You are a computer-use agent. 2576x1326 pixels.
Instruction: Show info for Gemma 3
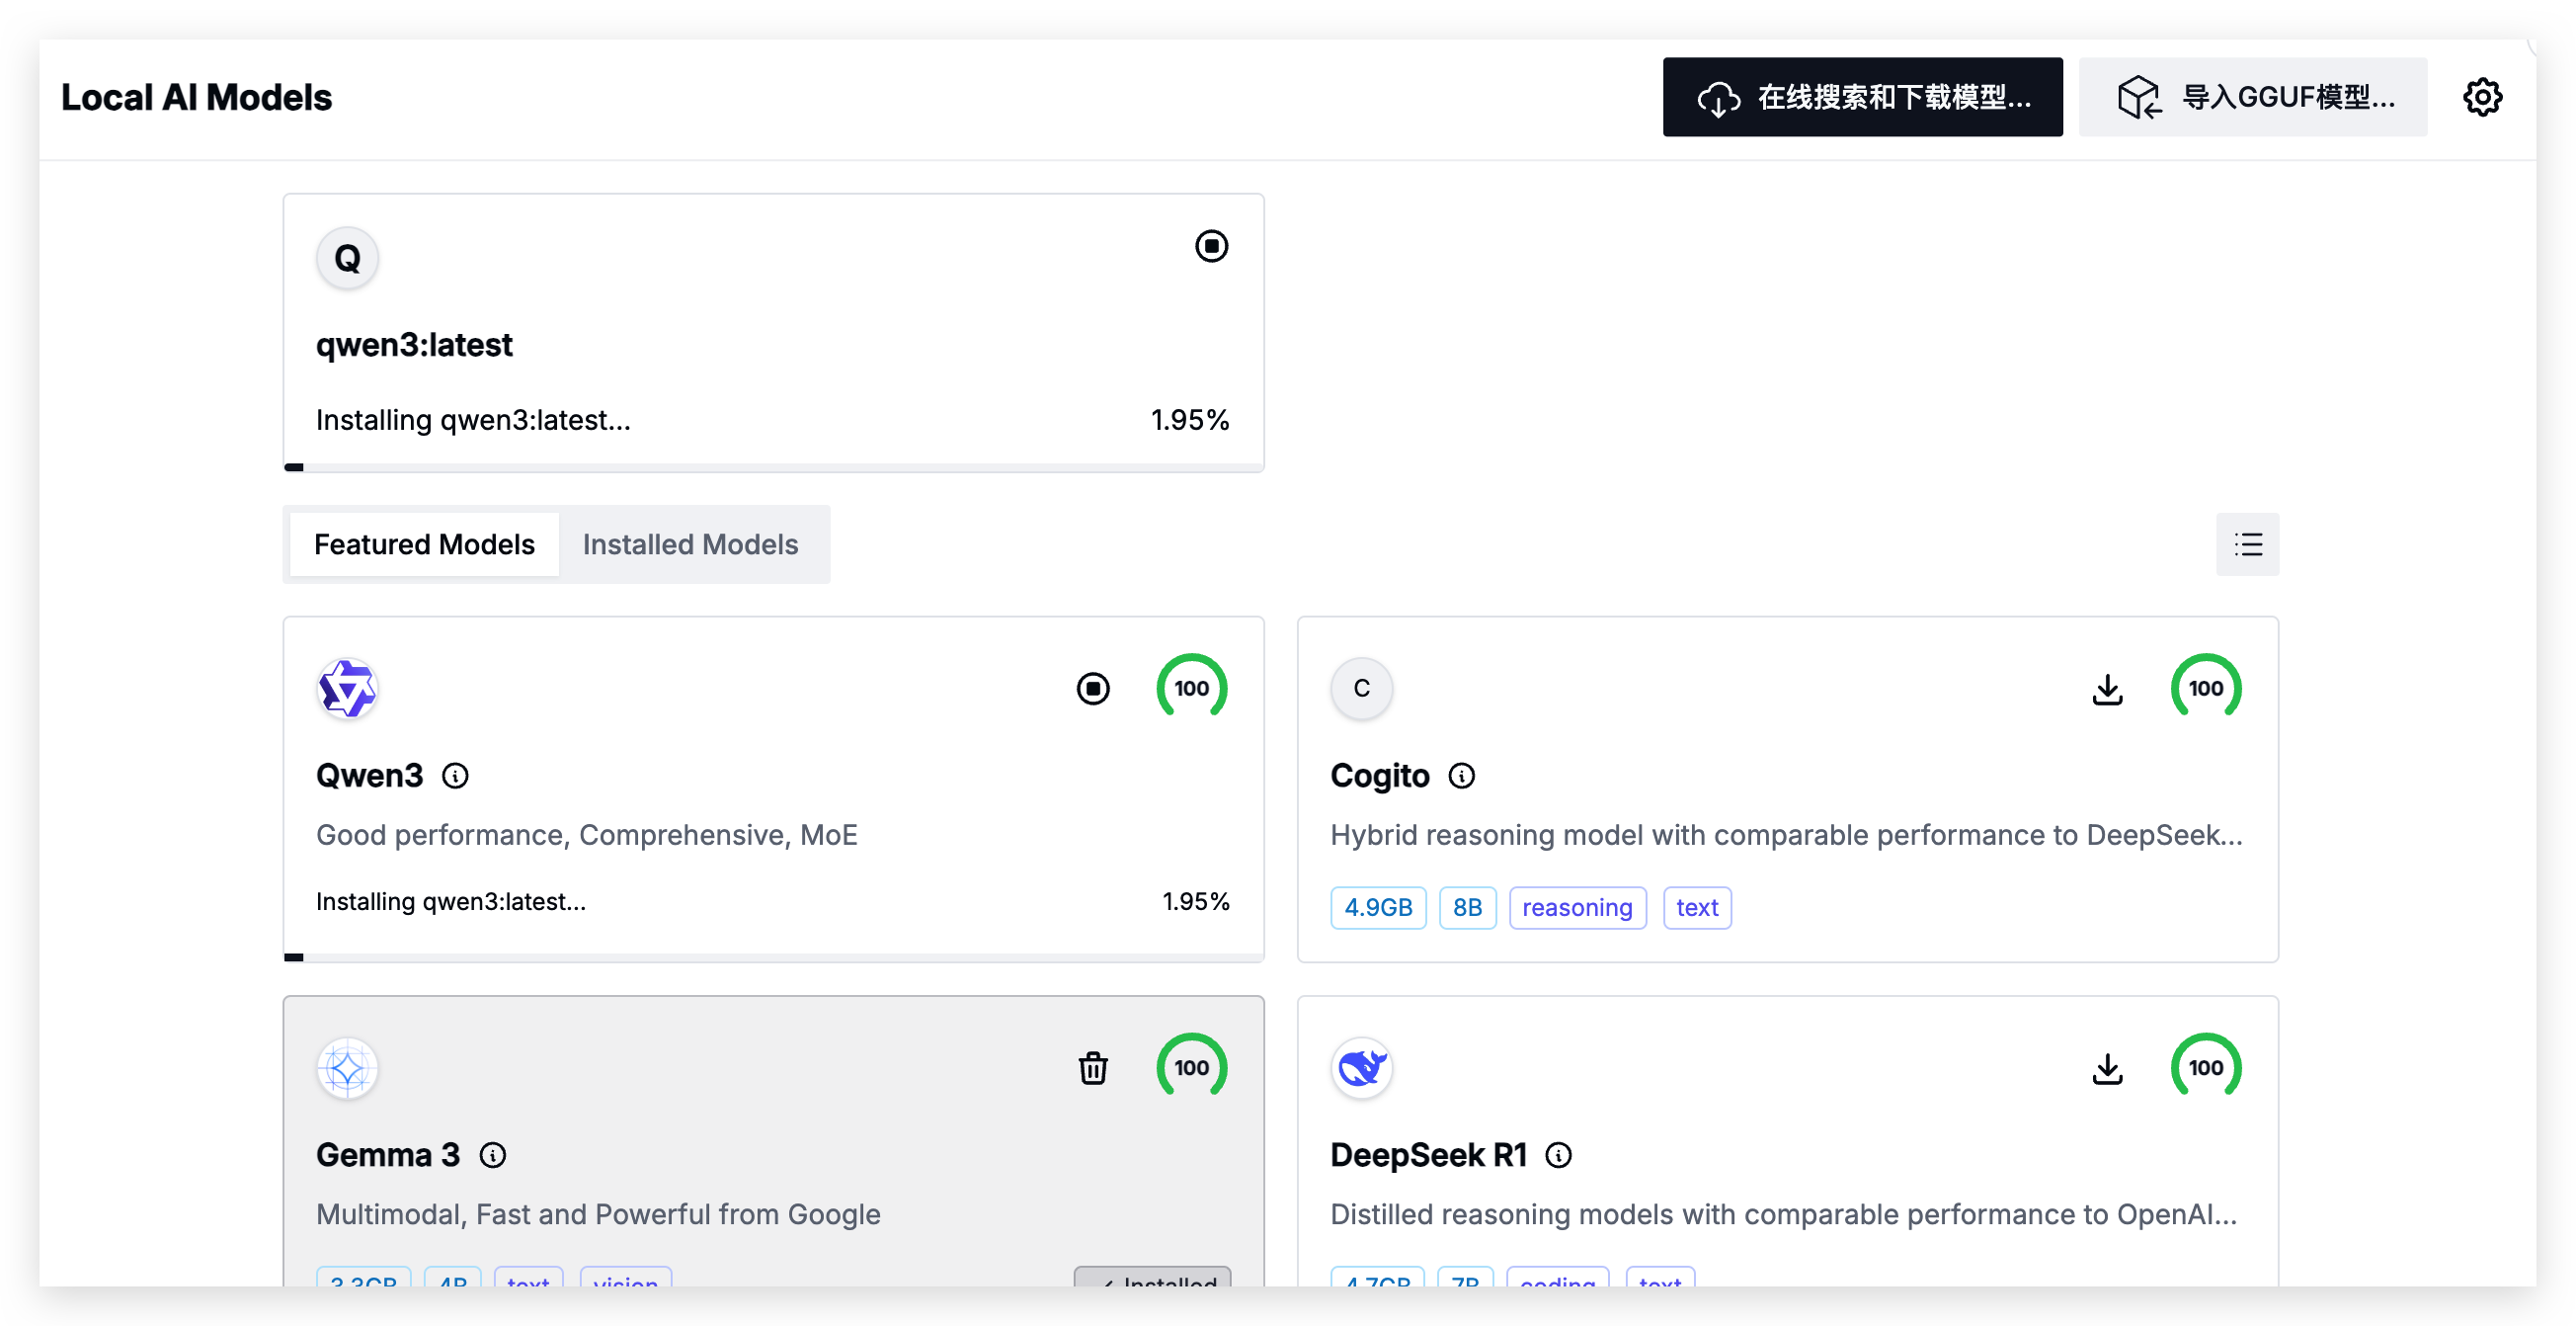point(492,1155)
